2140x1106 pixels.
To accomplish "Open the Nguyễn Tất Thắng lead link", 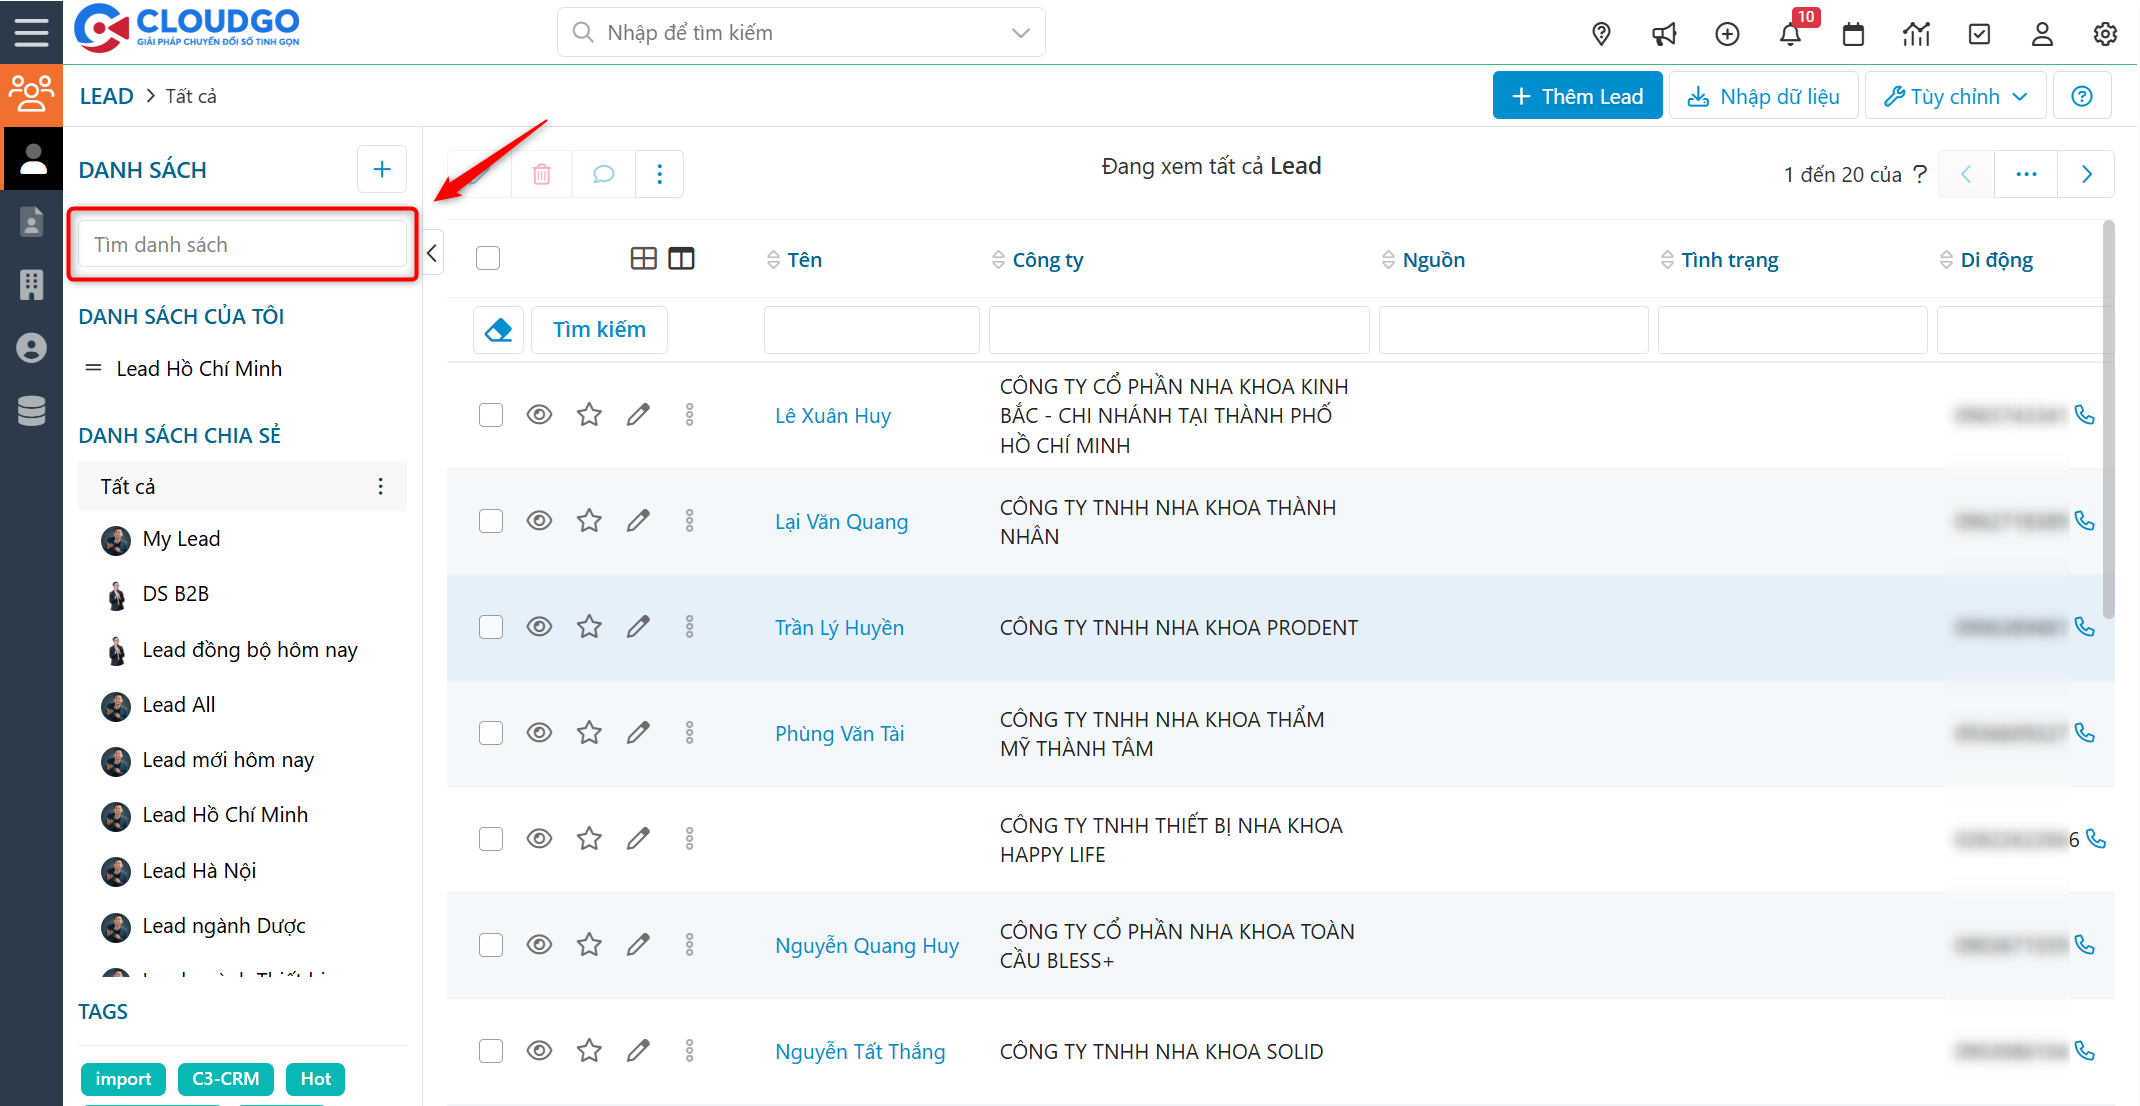I will pos(859,1052).
